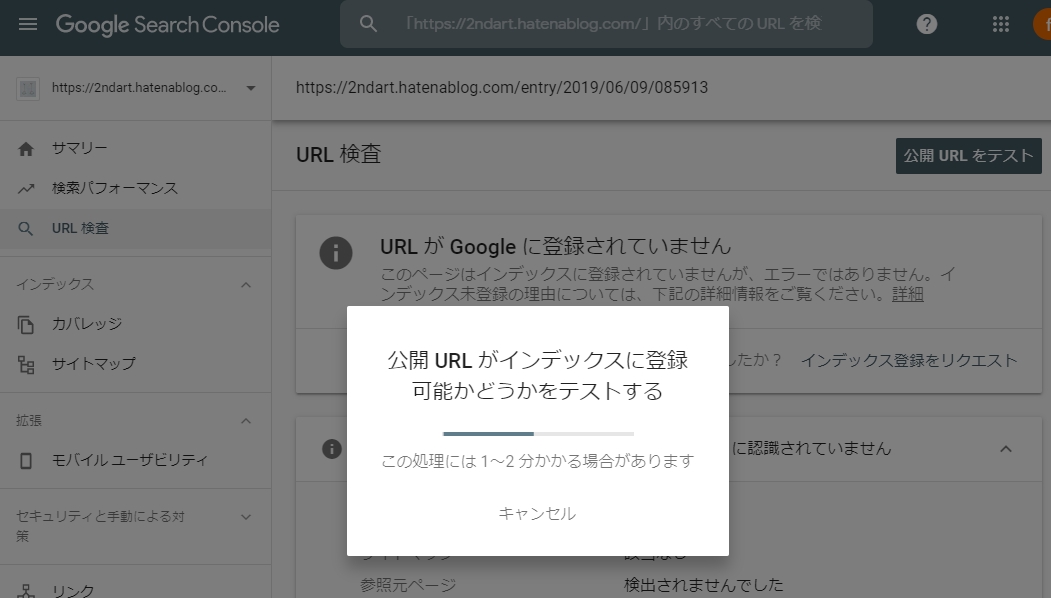
Task: Click the リンク icon in the sidebar
Action: tap(25, 589)
